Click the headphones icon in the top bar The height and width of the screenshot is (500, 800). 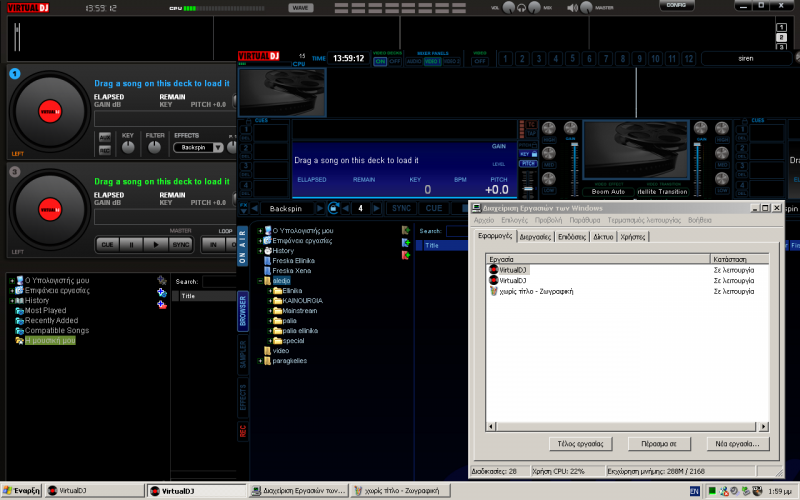(521, 8)
